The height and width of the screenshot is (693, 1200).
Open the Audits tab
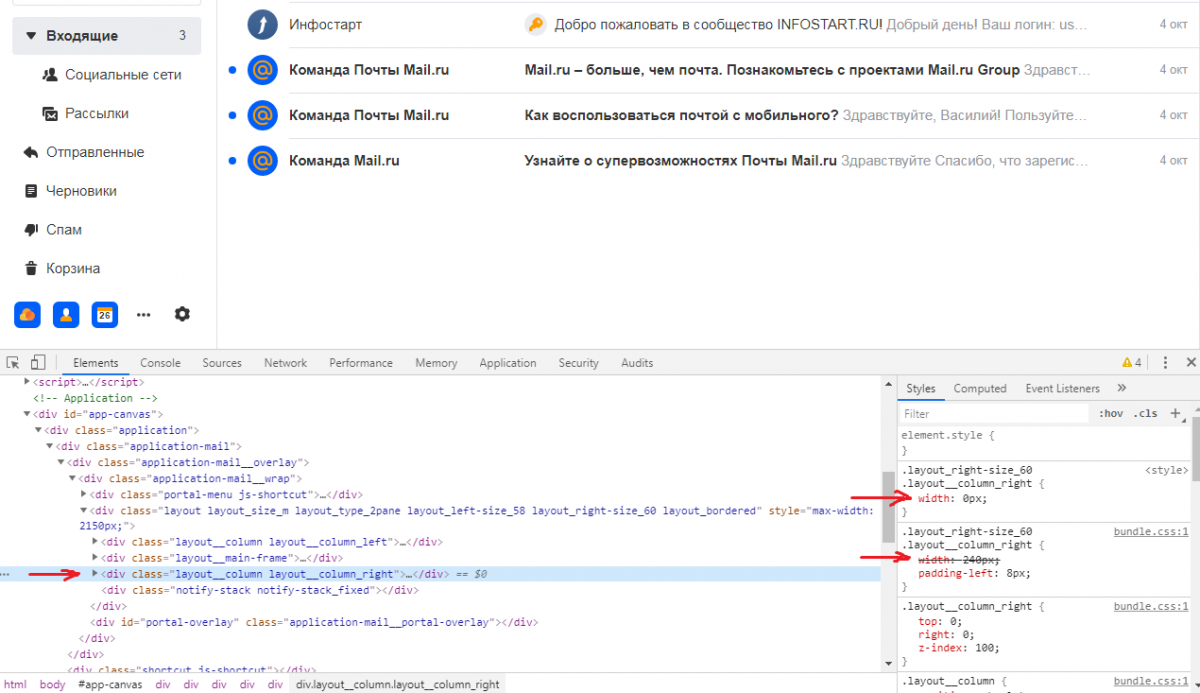(x=637, y=363)
